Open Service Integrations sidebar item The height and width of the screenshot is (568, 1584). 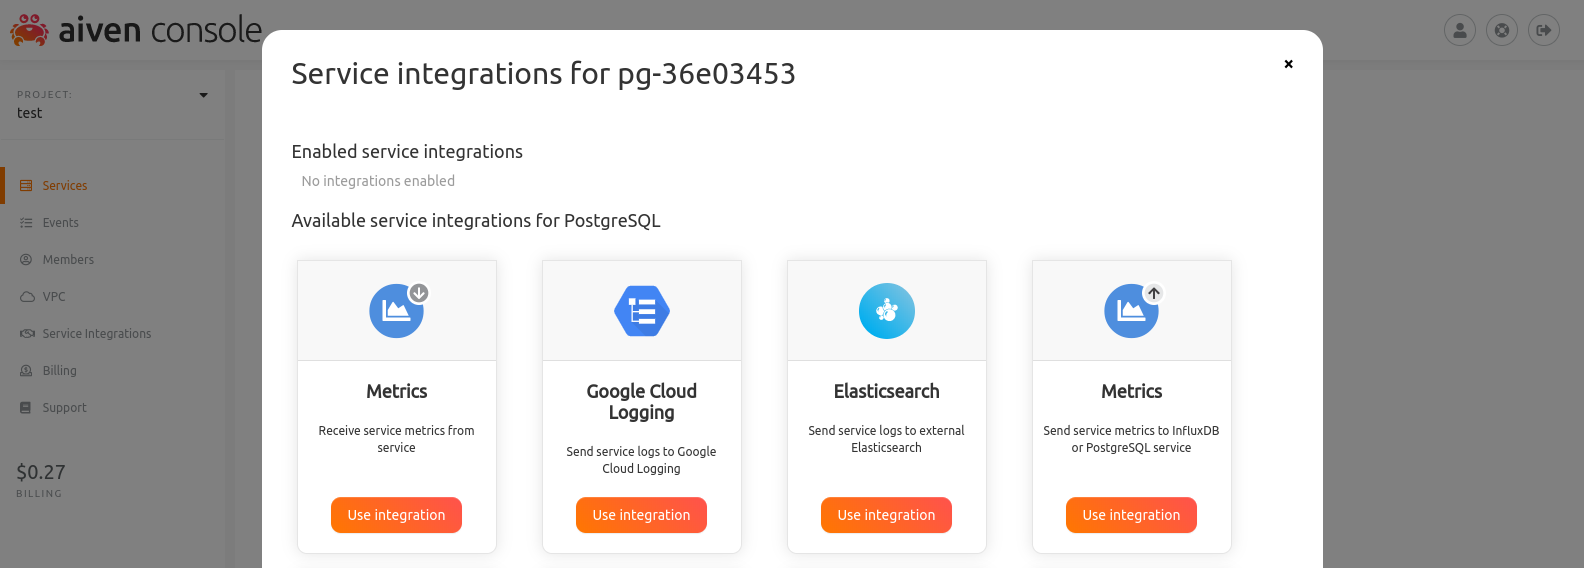pos(97,334)
